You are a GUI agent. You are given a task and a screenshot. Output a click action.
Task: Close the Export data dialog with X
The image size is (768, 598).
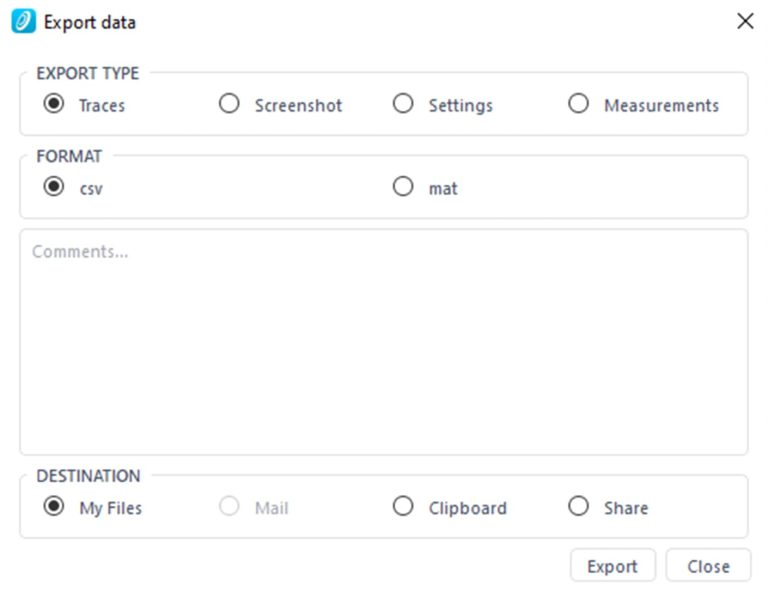pos(745,21)
